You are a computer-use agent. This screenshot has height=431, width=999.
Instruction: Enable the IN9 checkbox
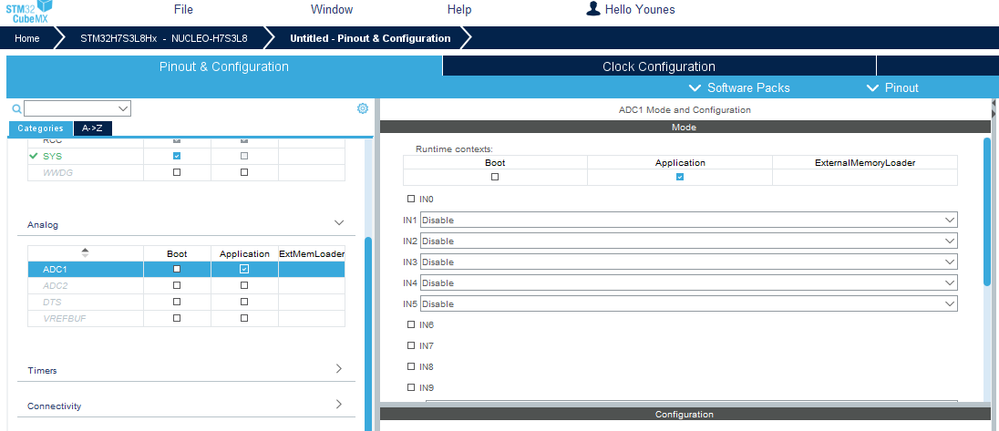(x=410, y=387)
